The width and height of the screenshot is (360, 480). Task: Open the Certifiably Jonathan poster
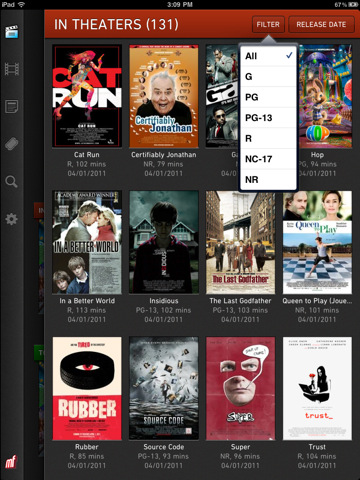[x=164, y=96]
